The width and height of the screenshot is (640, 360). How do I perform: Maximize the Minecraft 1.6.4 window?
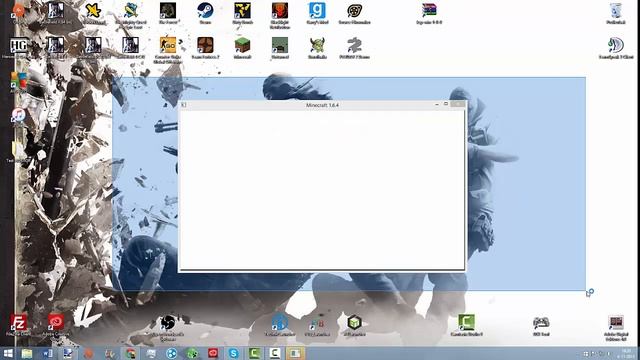446,104
